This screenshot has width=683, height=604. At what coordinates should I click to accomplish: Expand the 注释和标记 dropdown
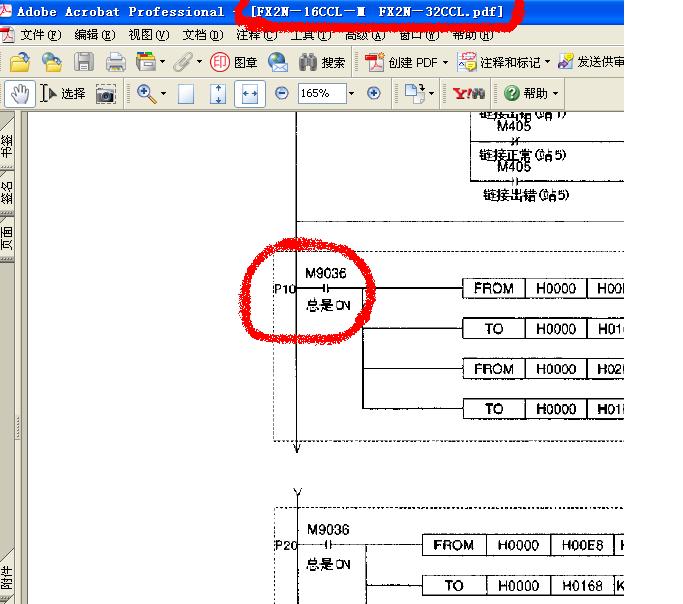pos(548,62)
